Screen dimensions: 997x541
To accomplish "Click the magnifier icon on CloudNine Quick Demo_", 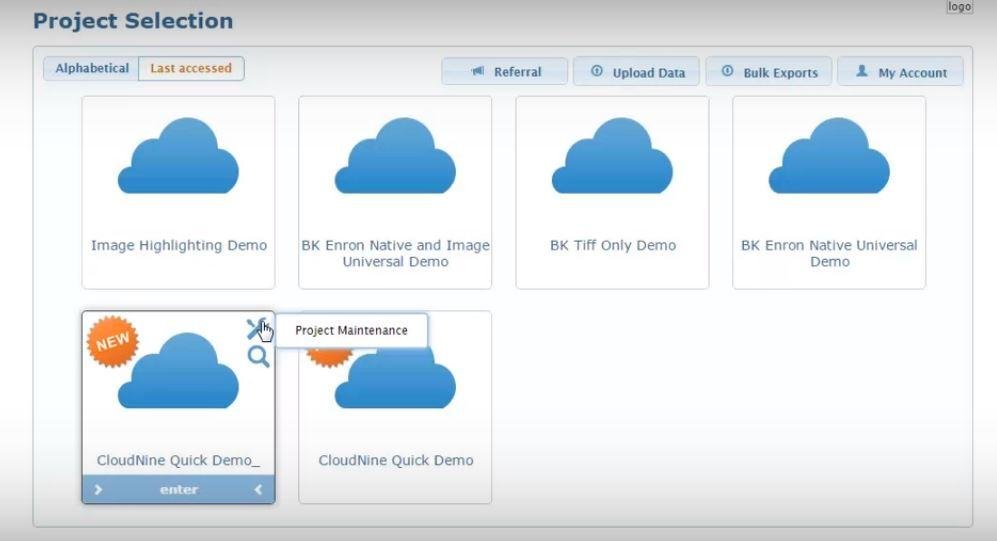I will (x=258, y=357).
